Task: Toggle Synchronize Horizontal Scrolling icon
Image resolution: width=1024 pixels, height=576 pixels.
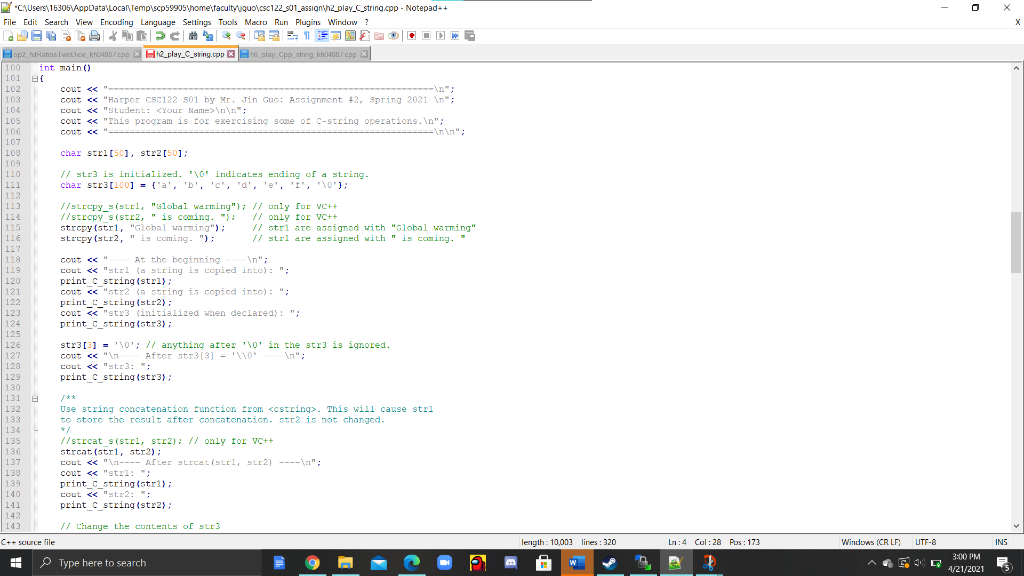Action: (x=274, y=36)
